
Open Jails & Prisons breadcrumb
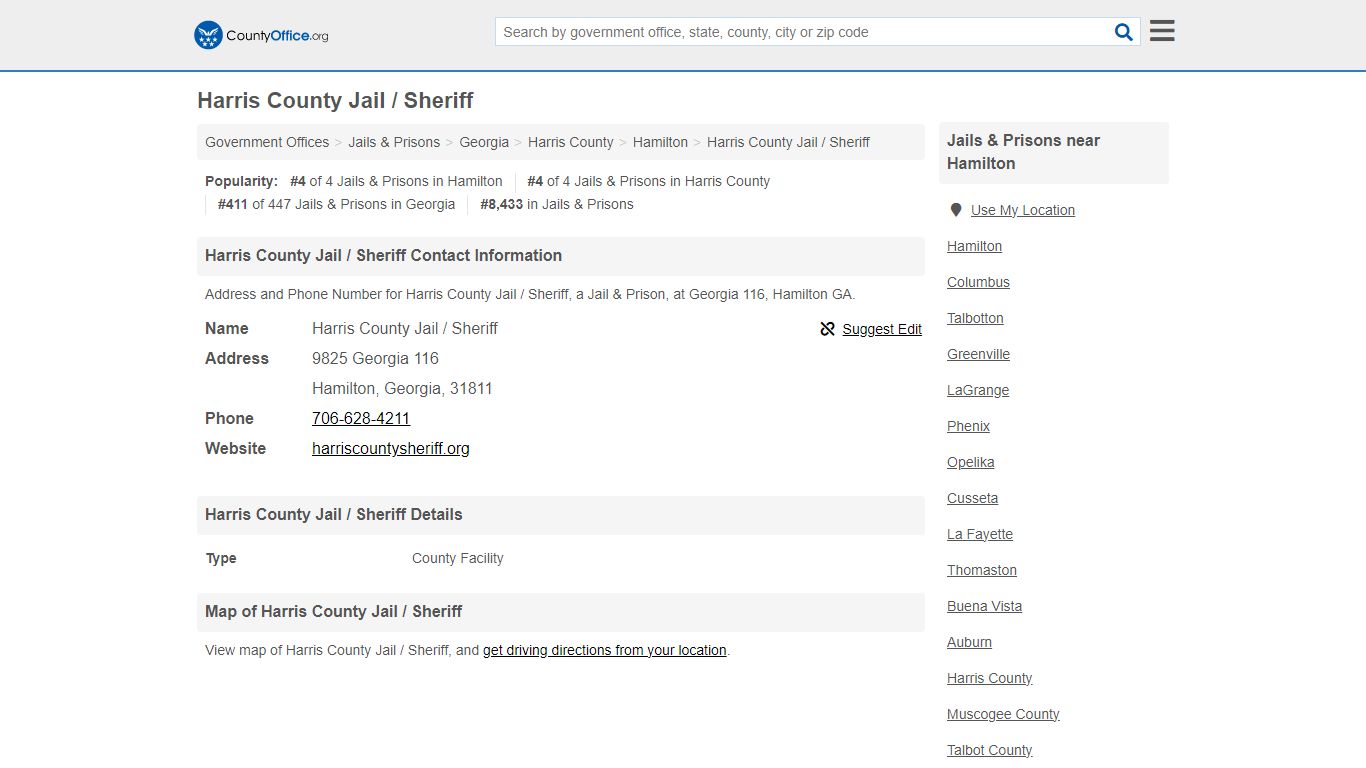tap(394, 142)
